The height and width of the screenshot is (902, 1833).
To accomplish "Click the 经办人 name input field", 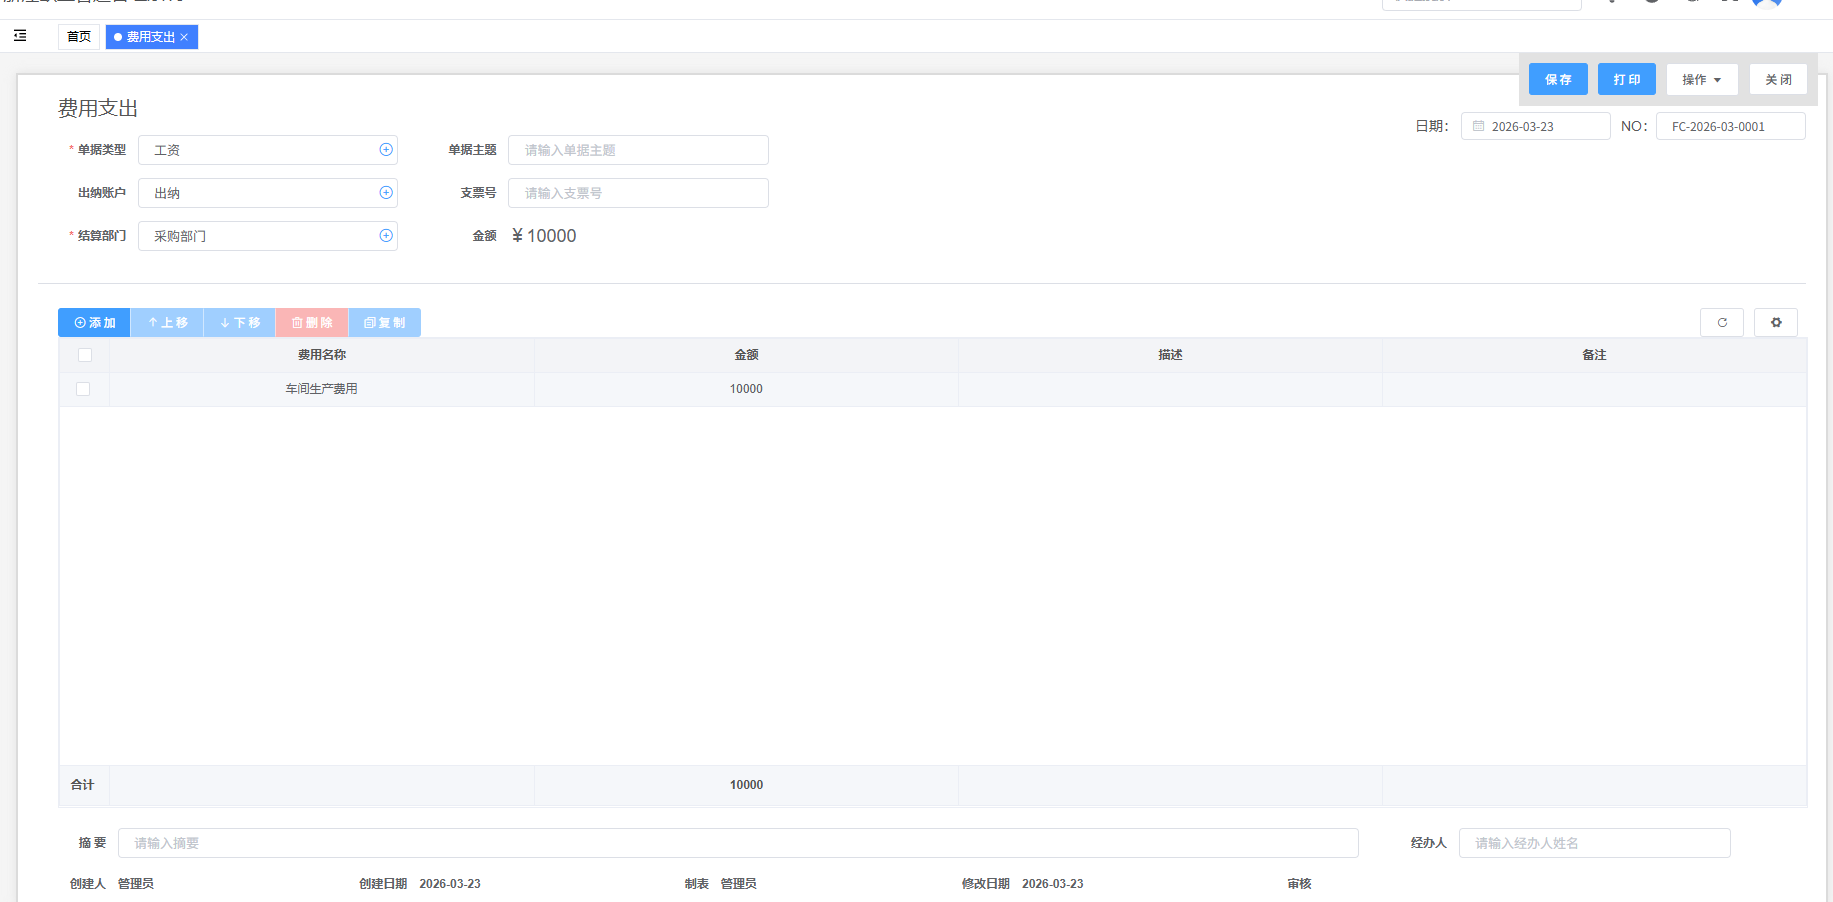I will (1594, 843).
